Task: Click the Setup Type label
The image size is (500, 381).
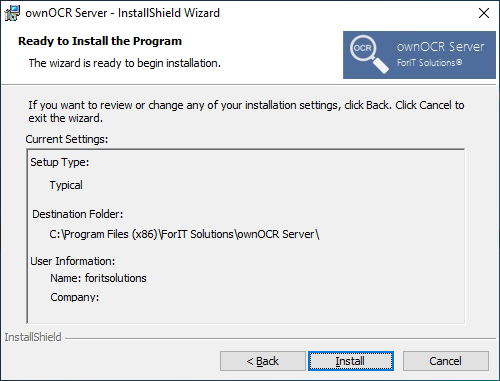Action: [x=60, y=162]
